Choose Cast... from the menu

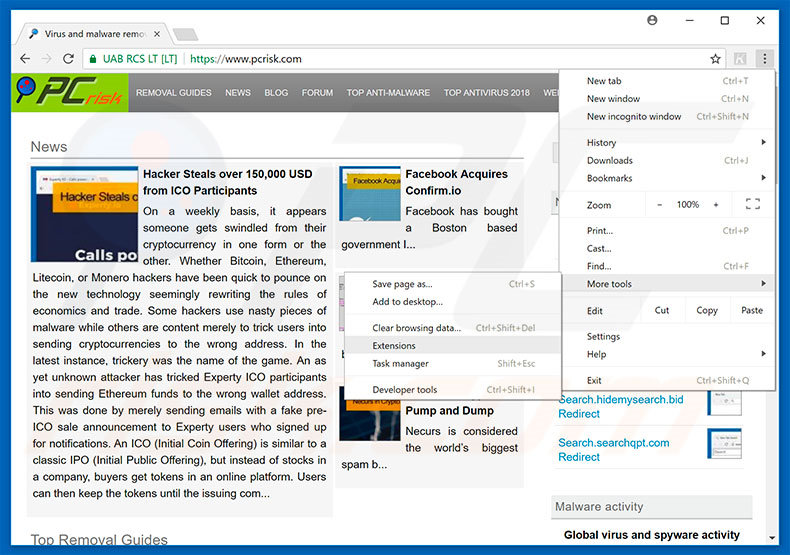click(667, 248)
